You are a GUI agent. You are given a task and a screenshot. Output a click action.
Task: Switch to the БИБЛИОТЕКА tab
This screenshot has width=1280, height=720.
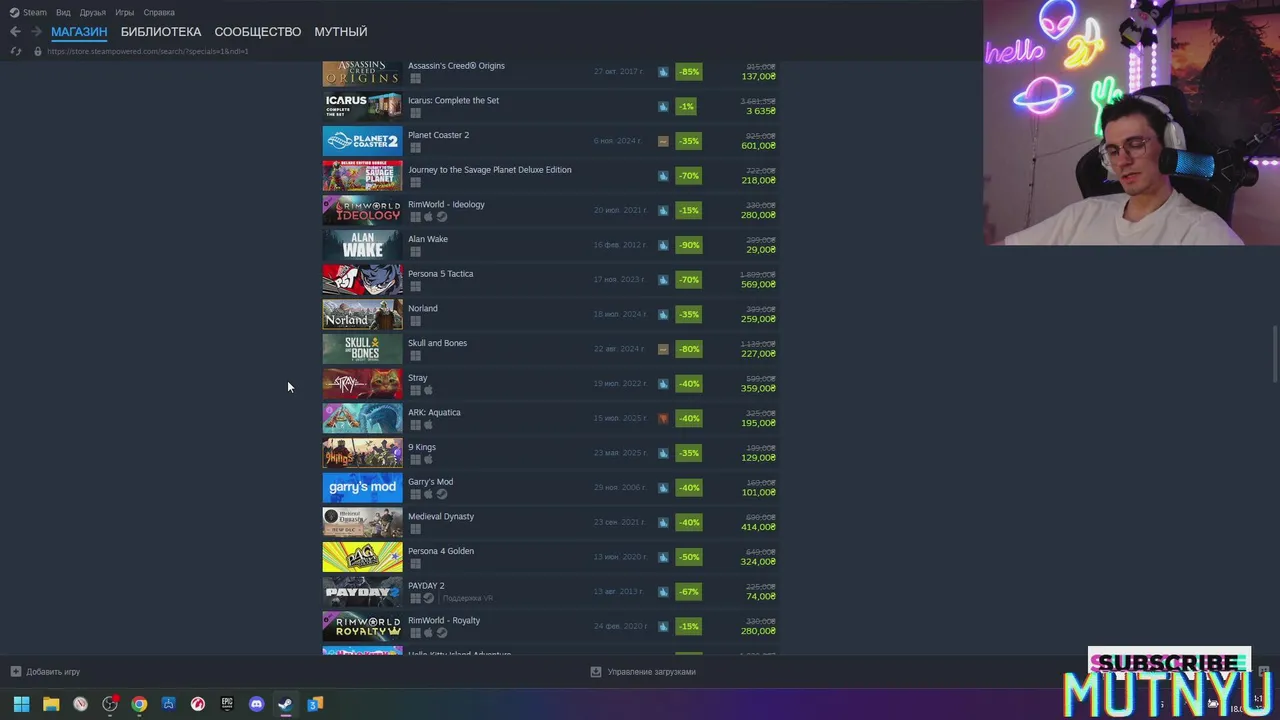[161, 32]
